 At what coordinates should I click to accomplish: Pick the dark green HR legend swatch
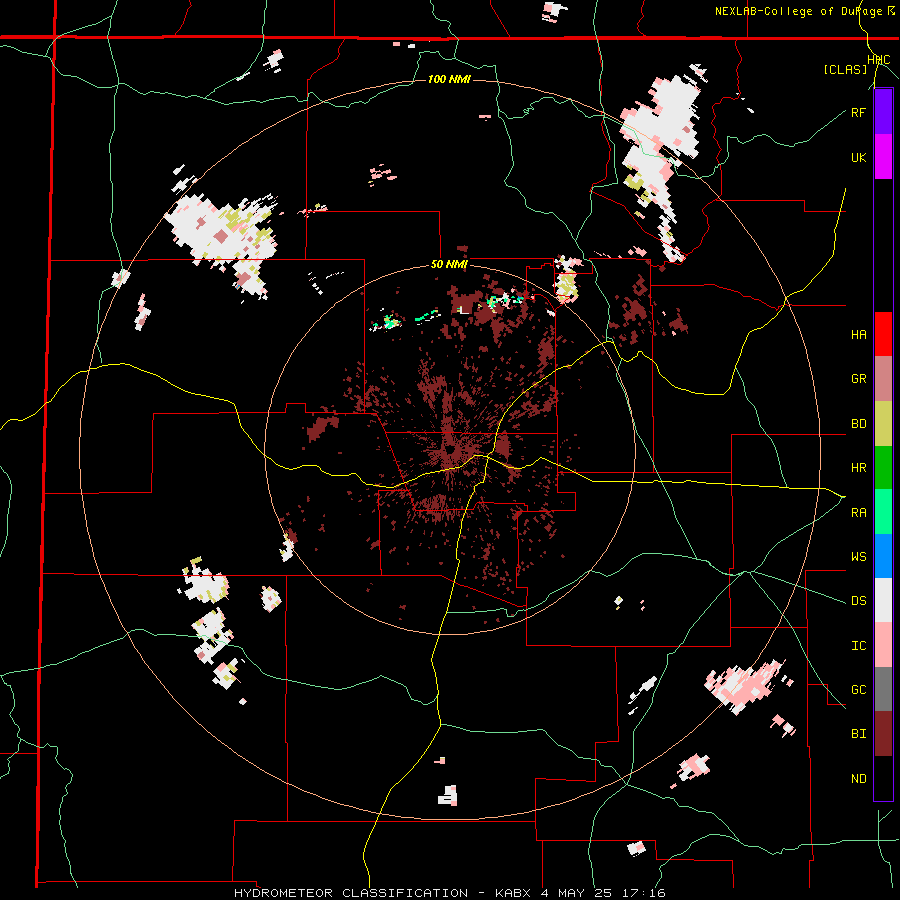pyautogui.click(x=883, y=467)
